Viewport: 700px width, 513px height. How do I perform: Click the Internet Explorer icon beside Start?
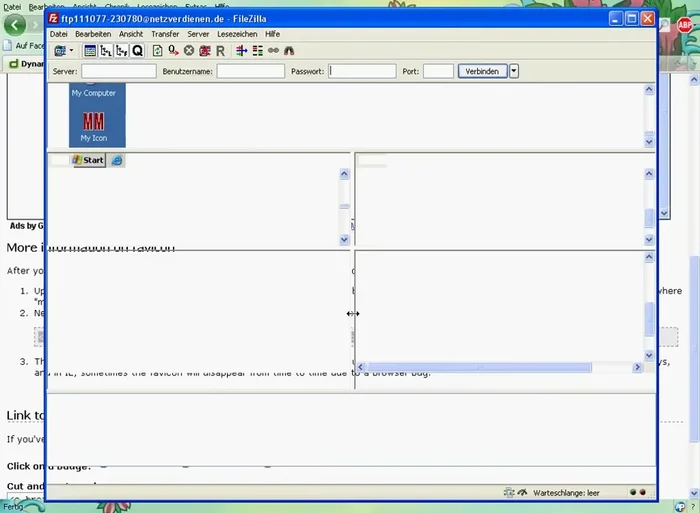[117, 161]
